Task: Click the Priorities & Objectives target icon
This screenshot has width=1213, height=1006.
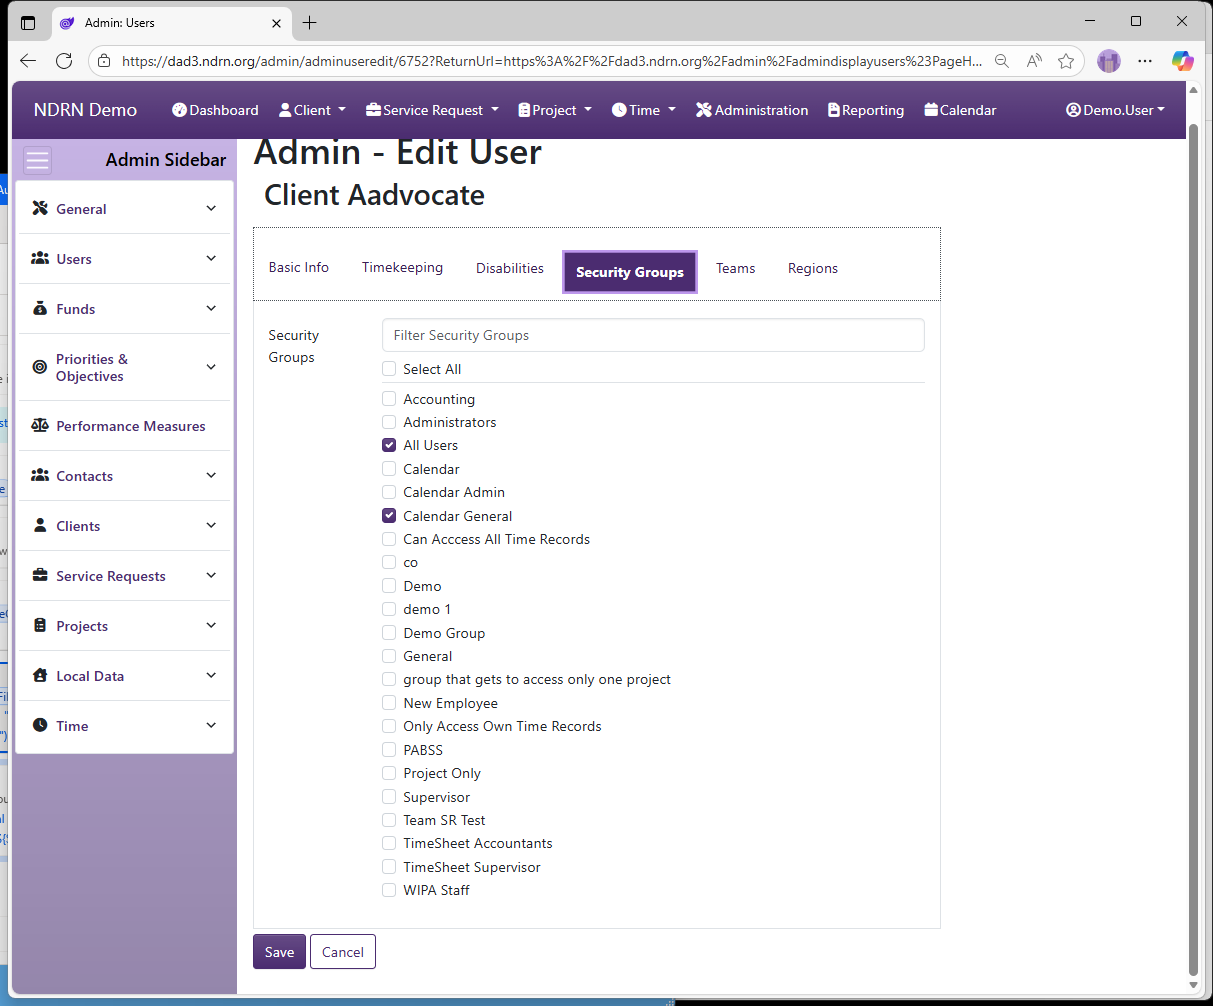Action: tap(40, 367)
